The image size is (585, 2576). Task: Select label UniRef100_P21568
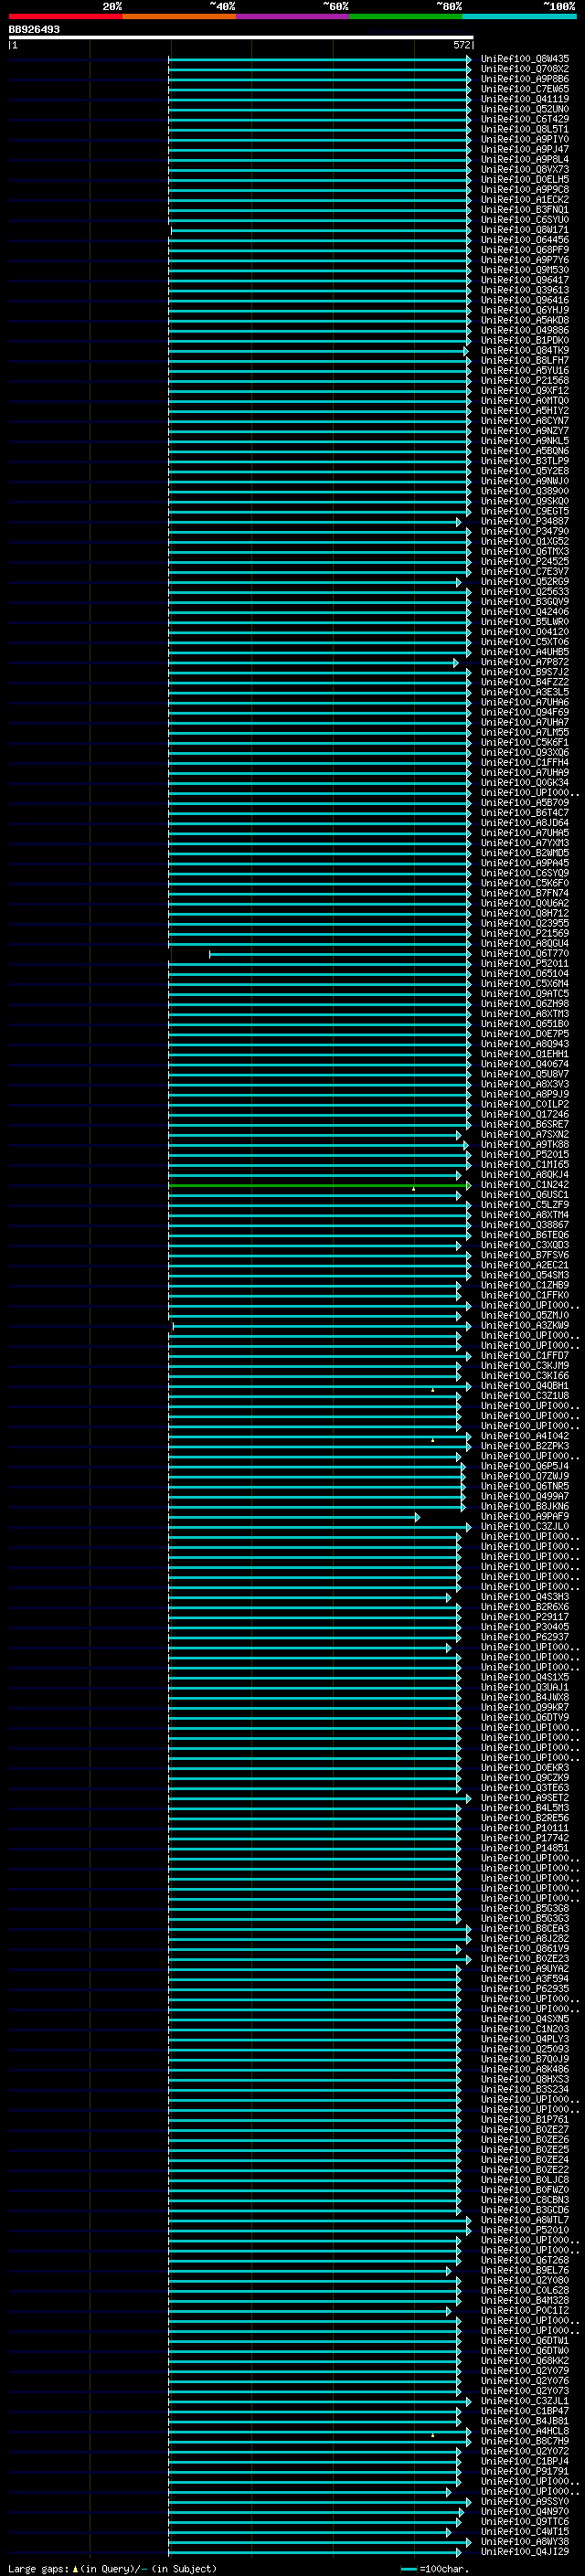click(525, 380)
